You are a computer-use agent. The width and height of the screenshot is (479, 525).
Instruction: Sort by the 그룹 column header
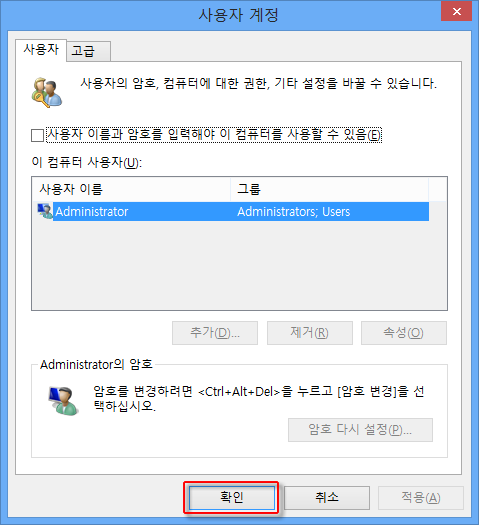329,189
